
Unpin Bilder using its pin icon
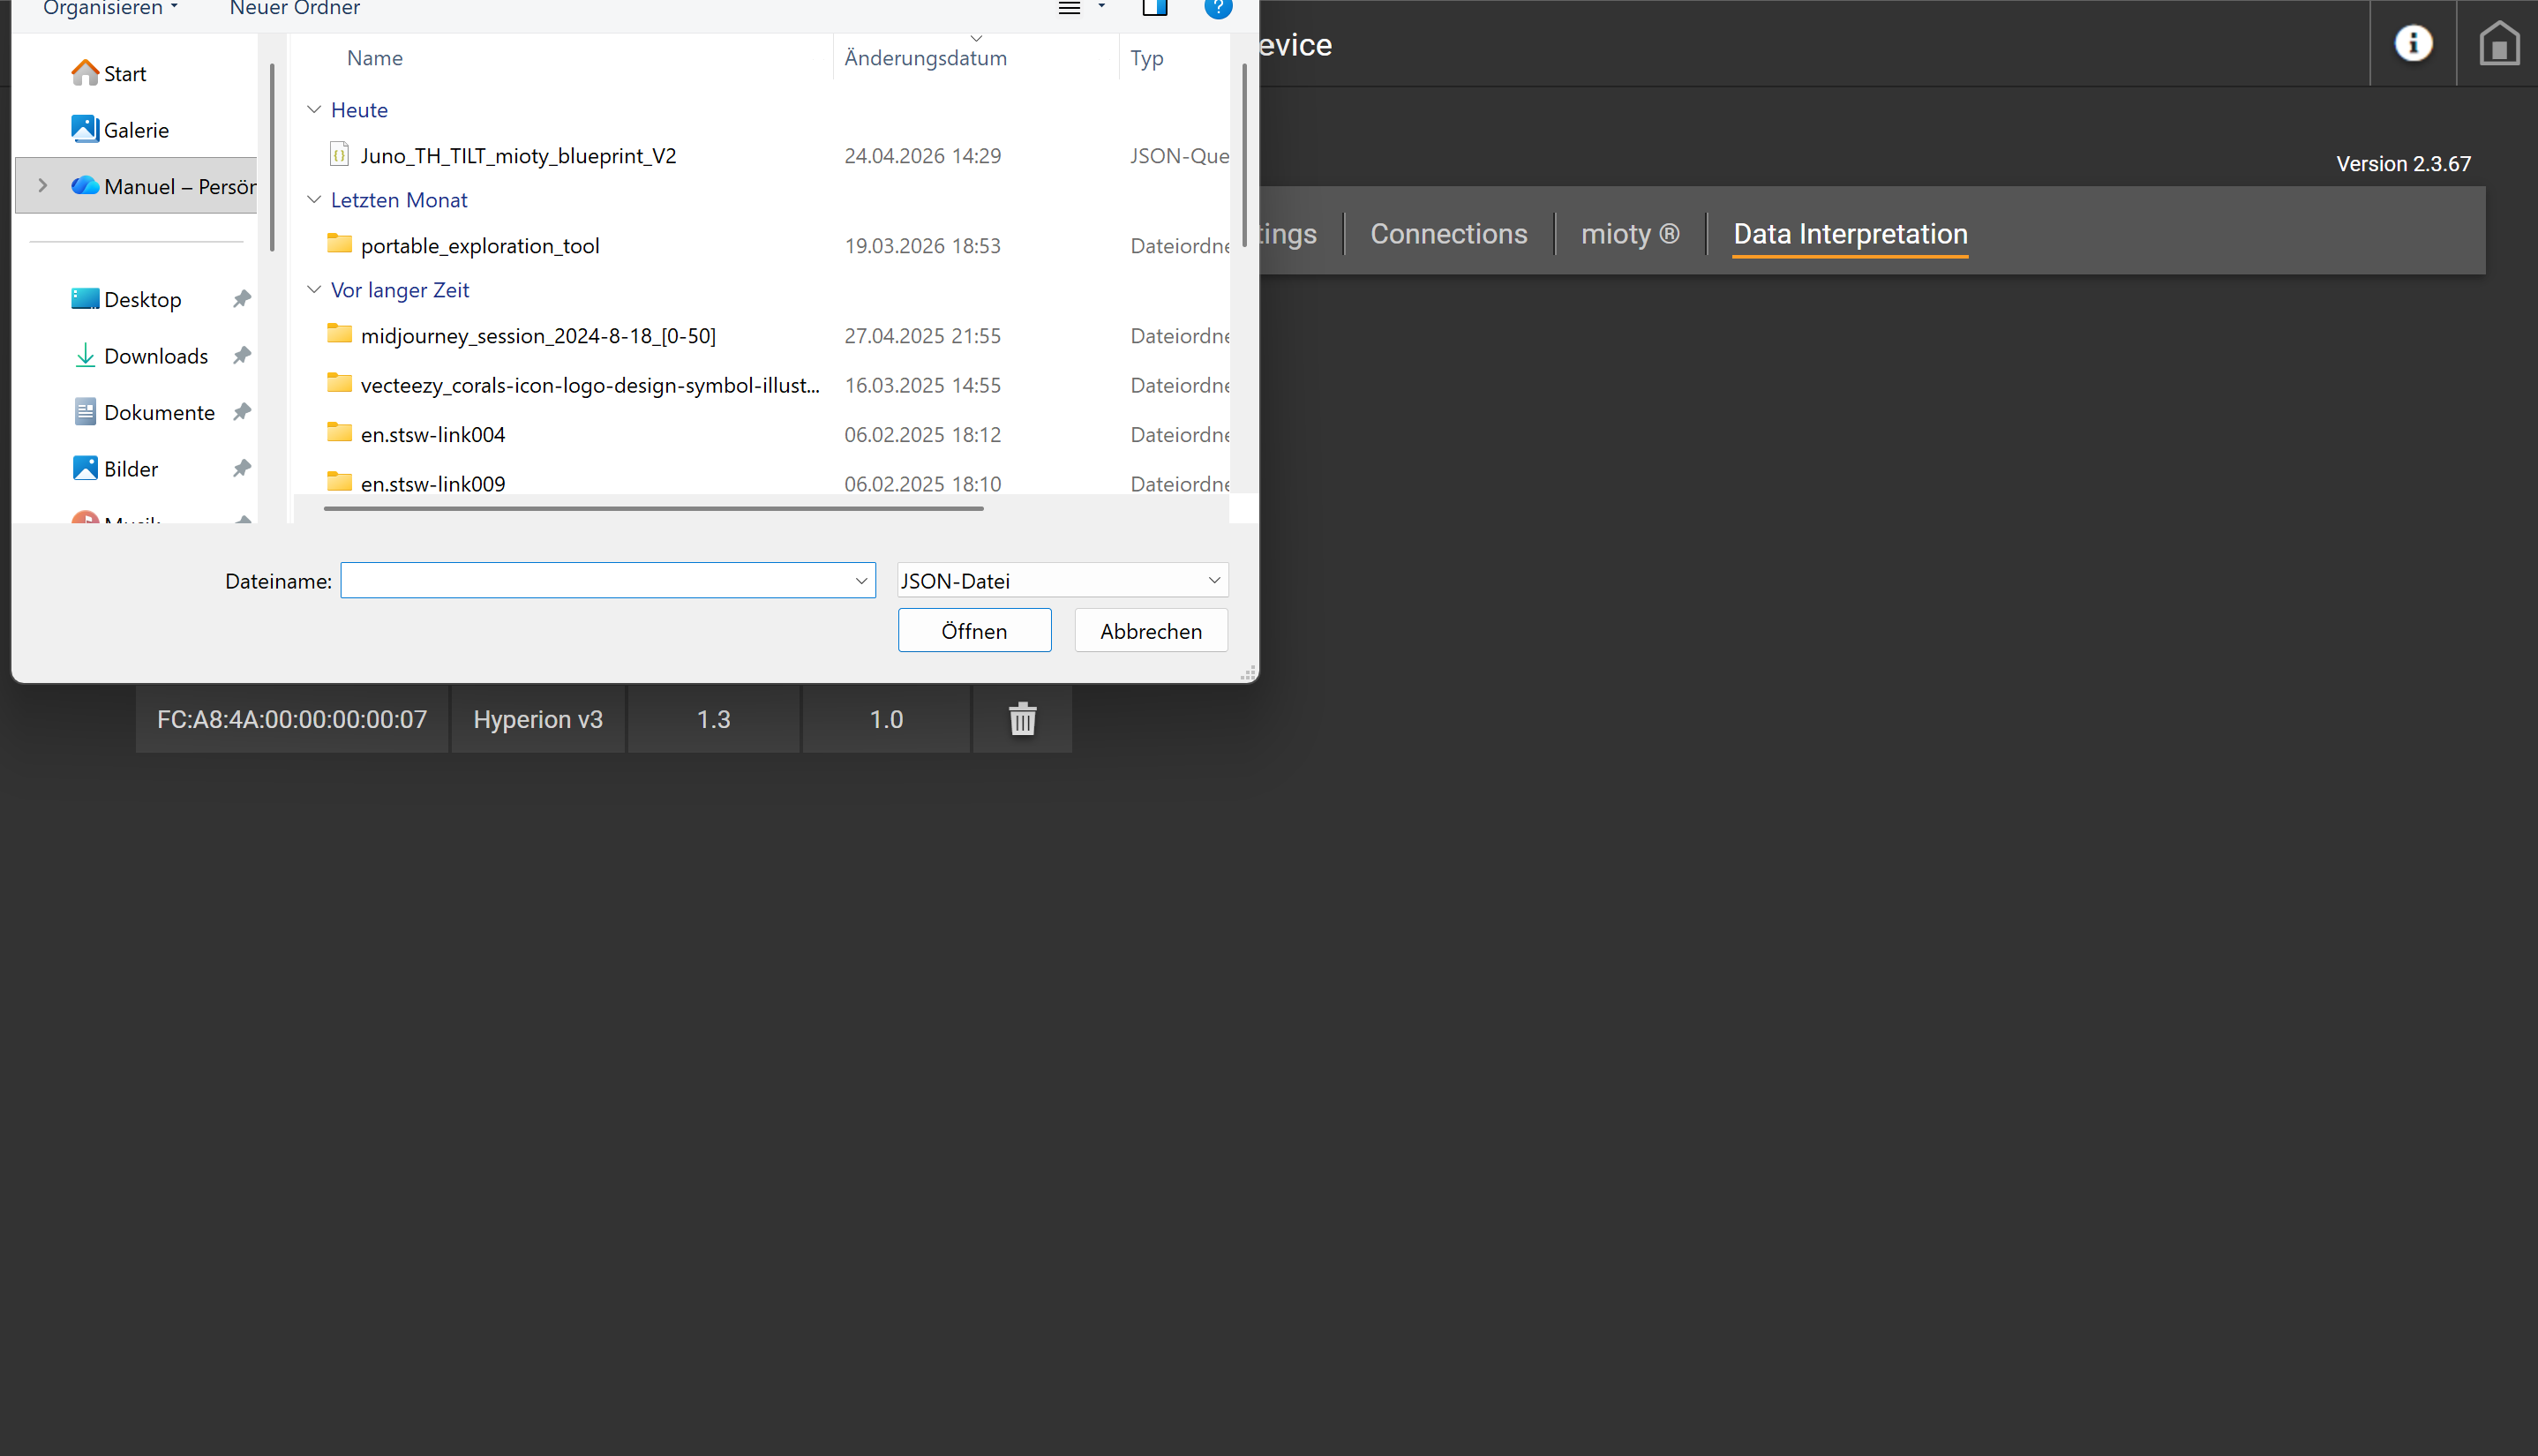[241, 468]
